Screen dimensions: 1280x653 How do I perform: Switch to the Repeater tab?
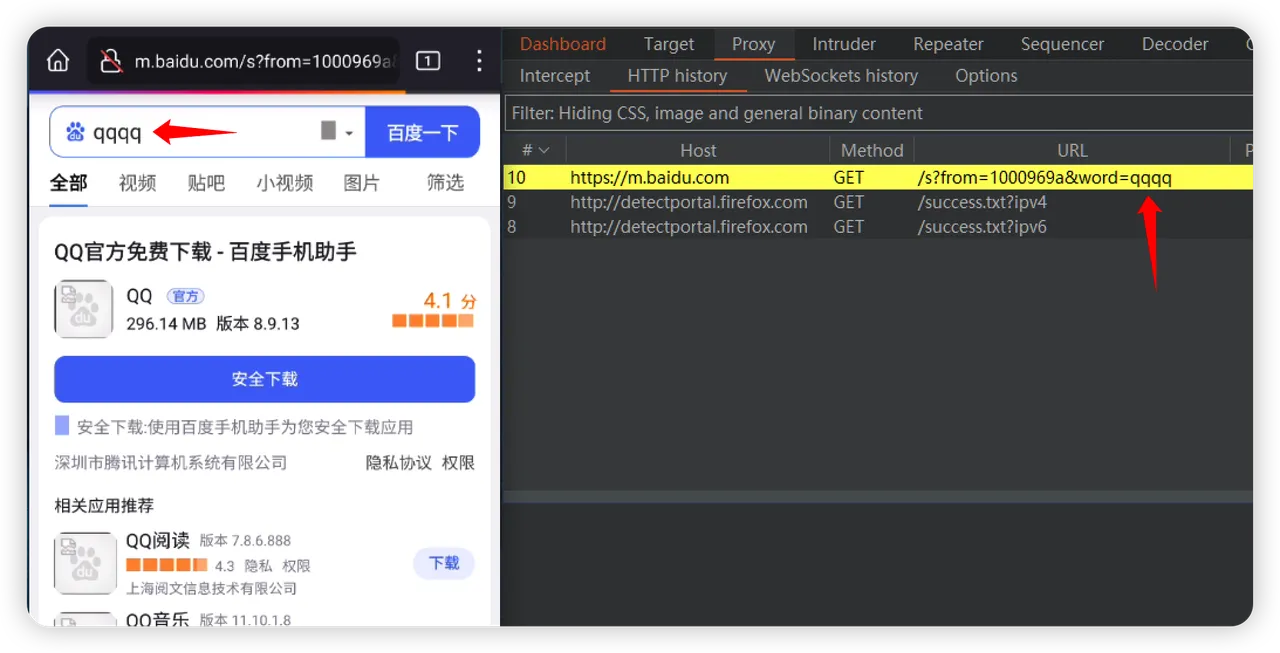click(x=948, y=44)
